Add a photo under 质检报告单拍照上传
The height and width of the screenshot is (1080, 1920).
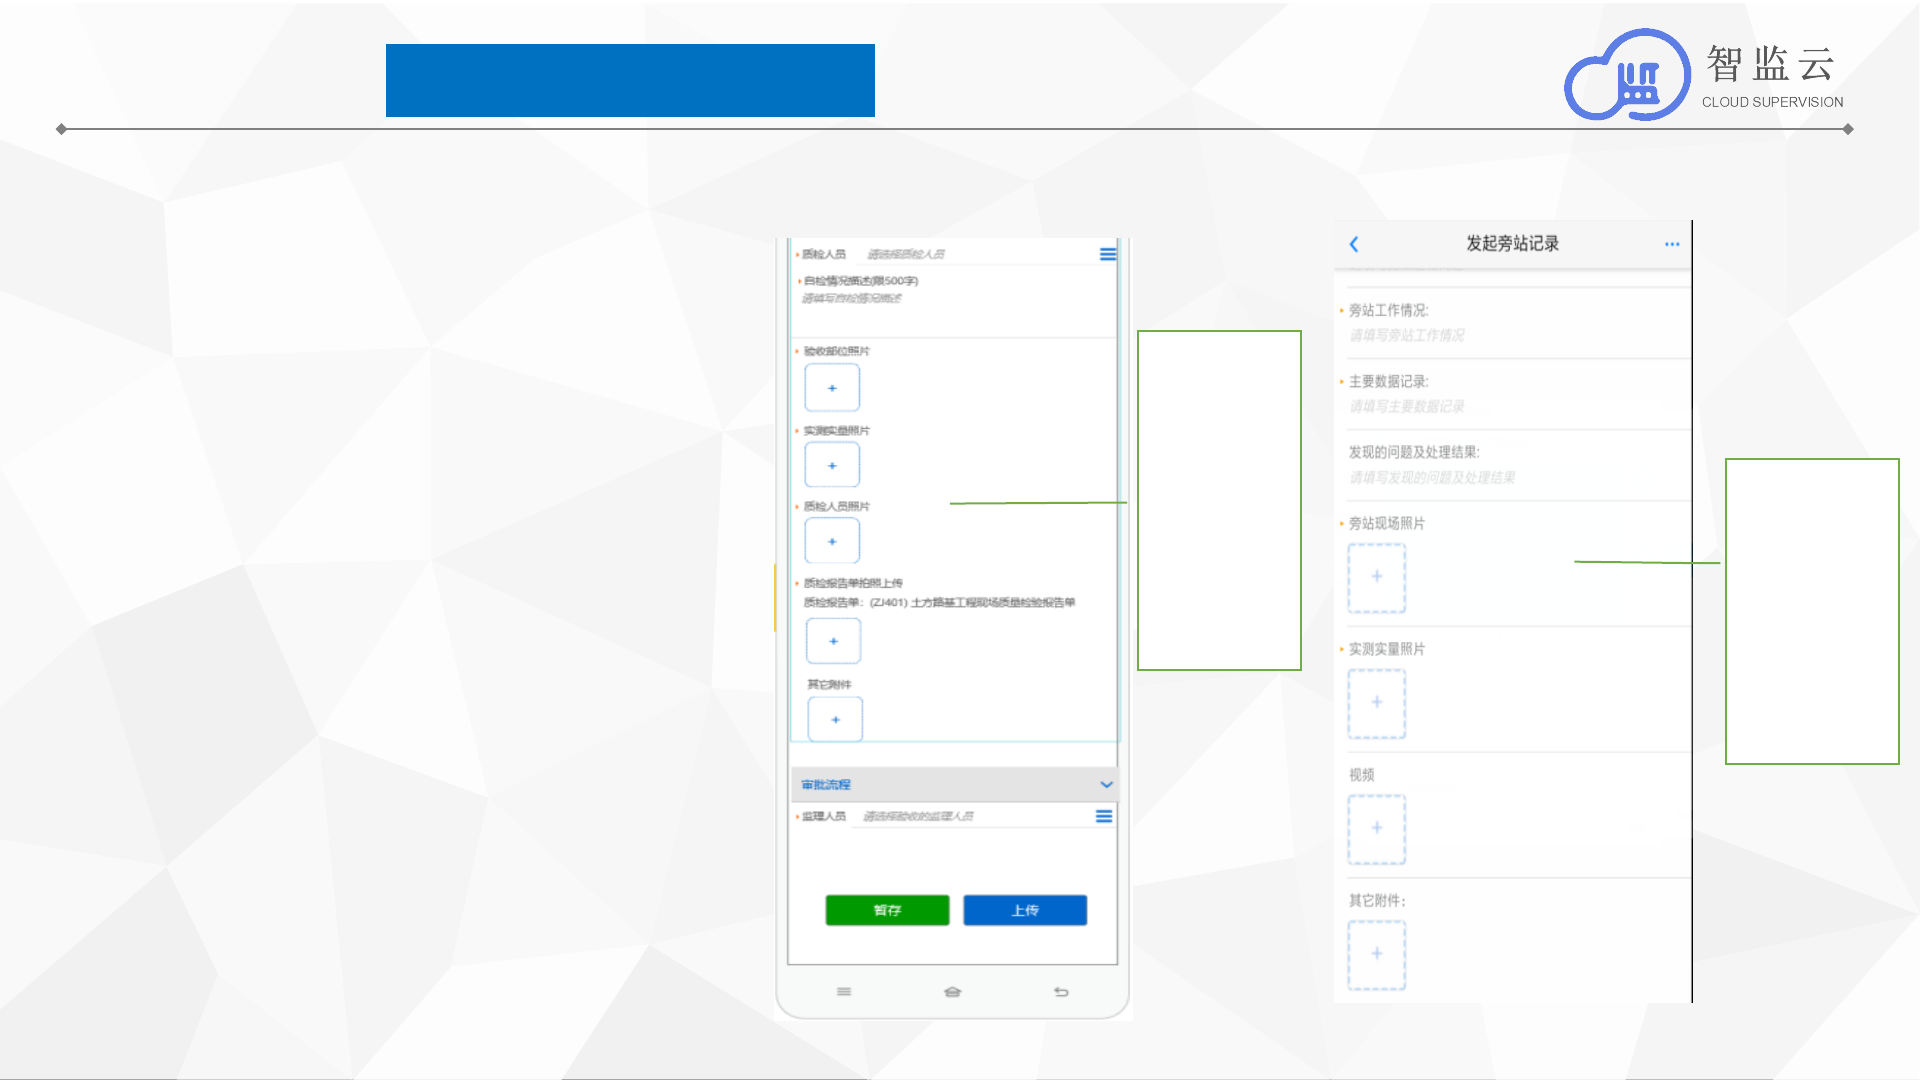[x=833, y=641]
